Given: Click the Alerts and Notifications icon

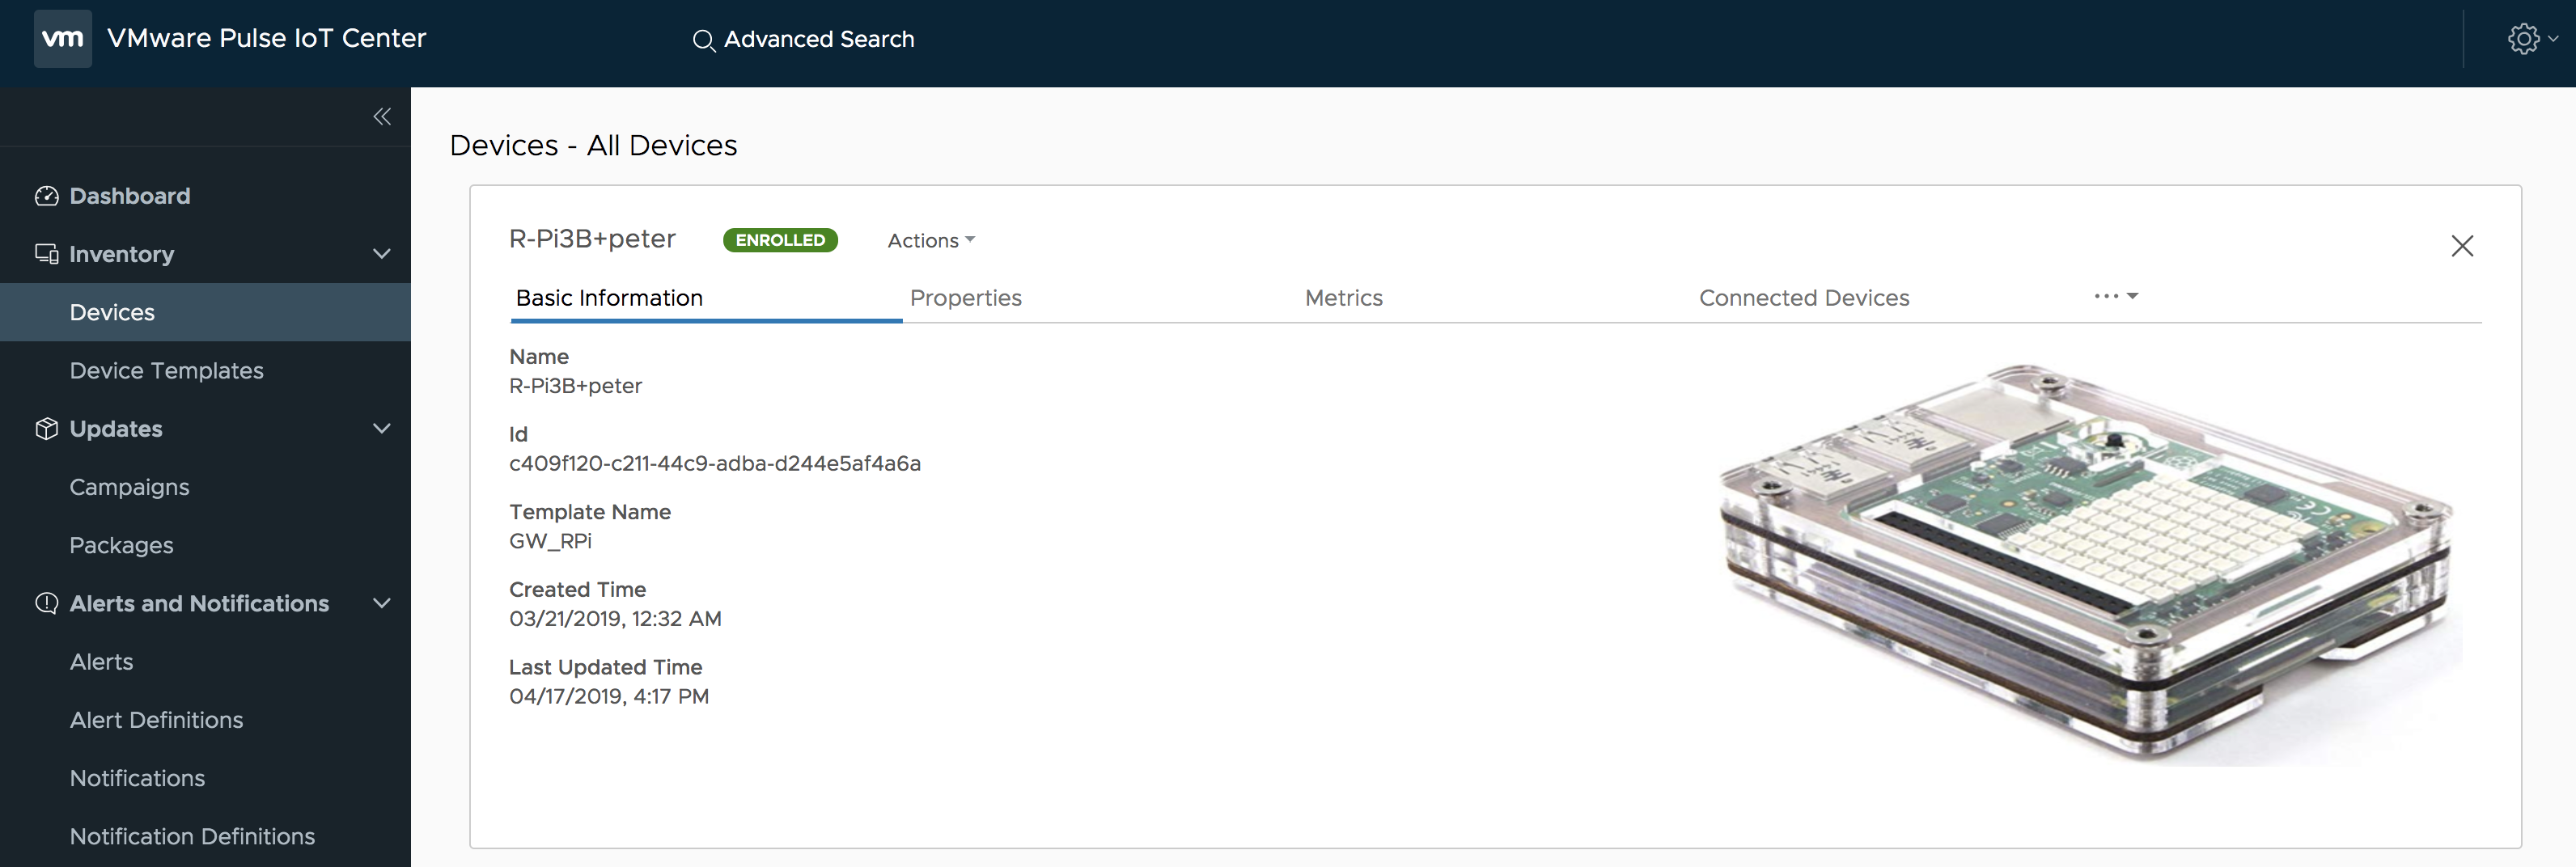Looking at the screenshot, I should [x=46, y=603].
